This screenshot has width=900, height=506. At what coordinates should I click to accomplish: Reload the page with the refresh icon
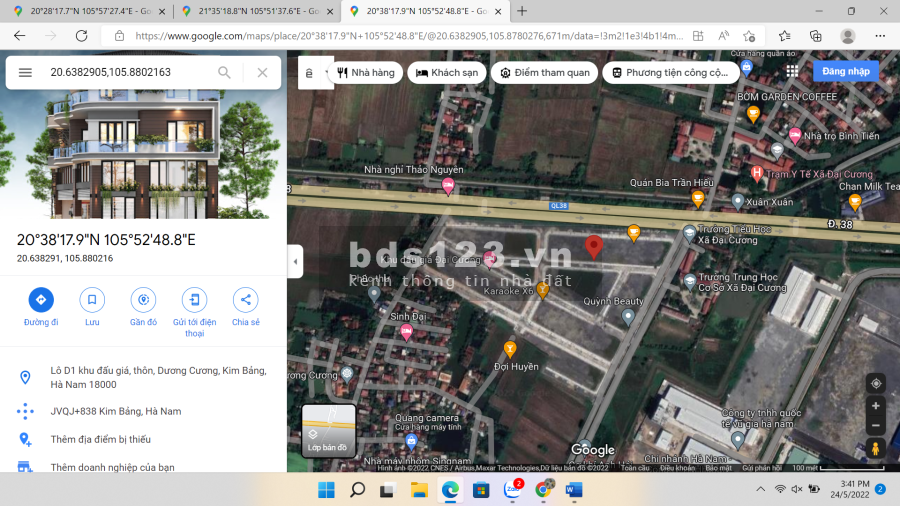pos(82,36)
